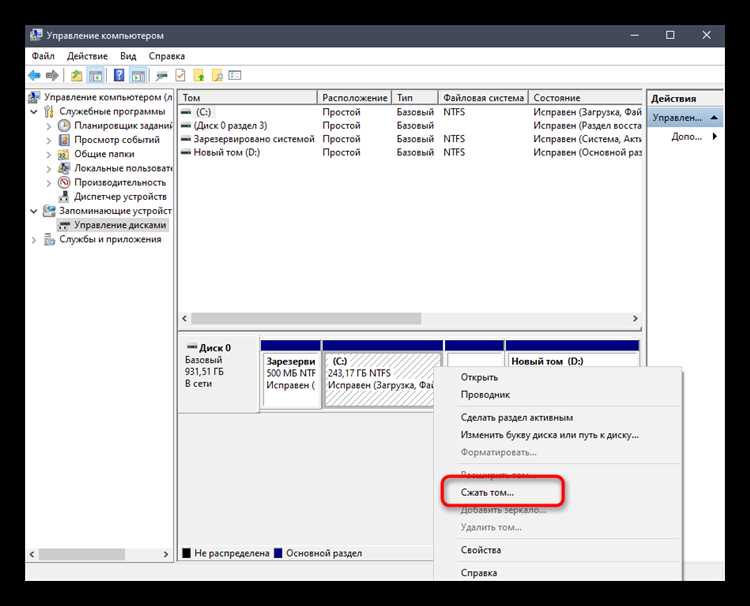The image size is (750, 606).
Task: Click the volume list scroll-right arrow
Action: pyautogui.click(x=635, y=319)
